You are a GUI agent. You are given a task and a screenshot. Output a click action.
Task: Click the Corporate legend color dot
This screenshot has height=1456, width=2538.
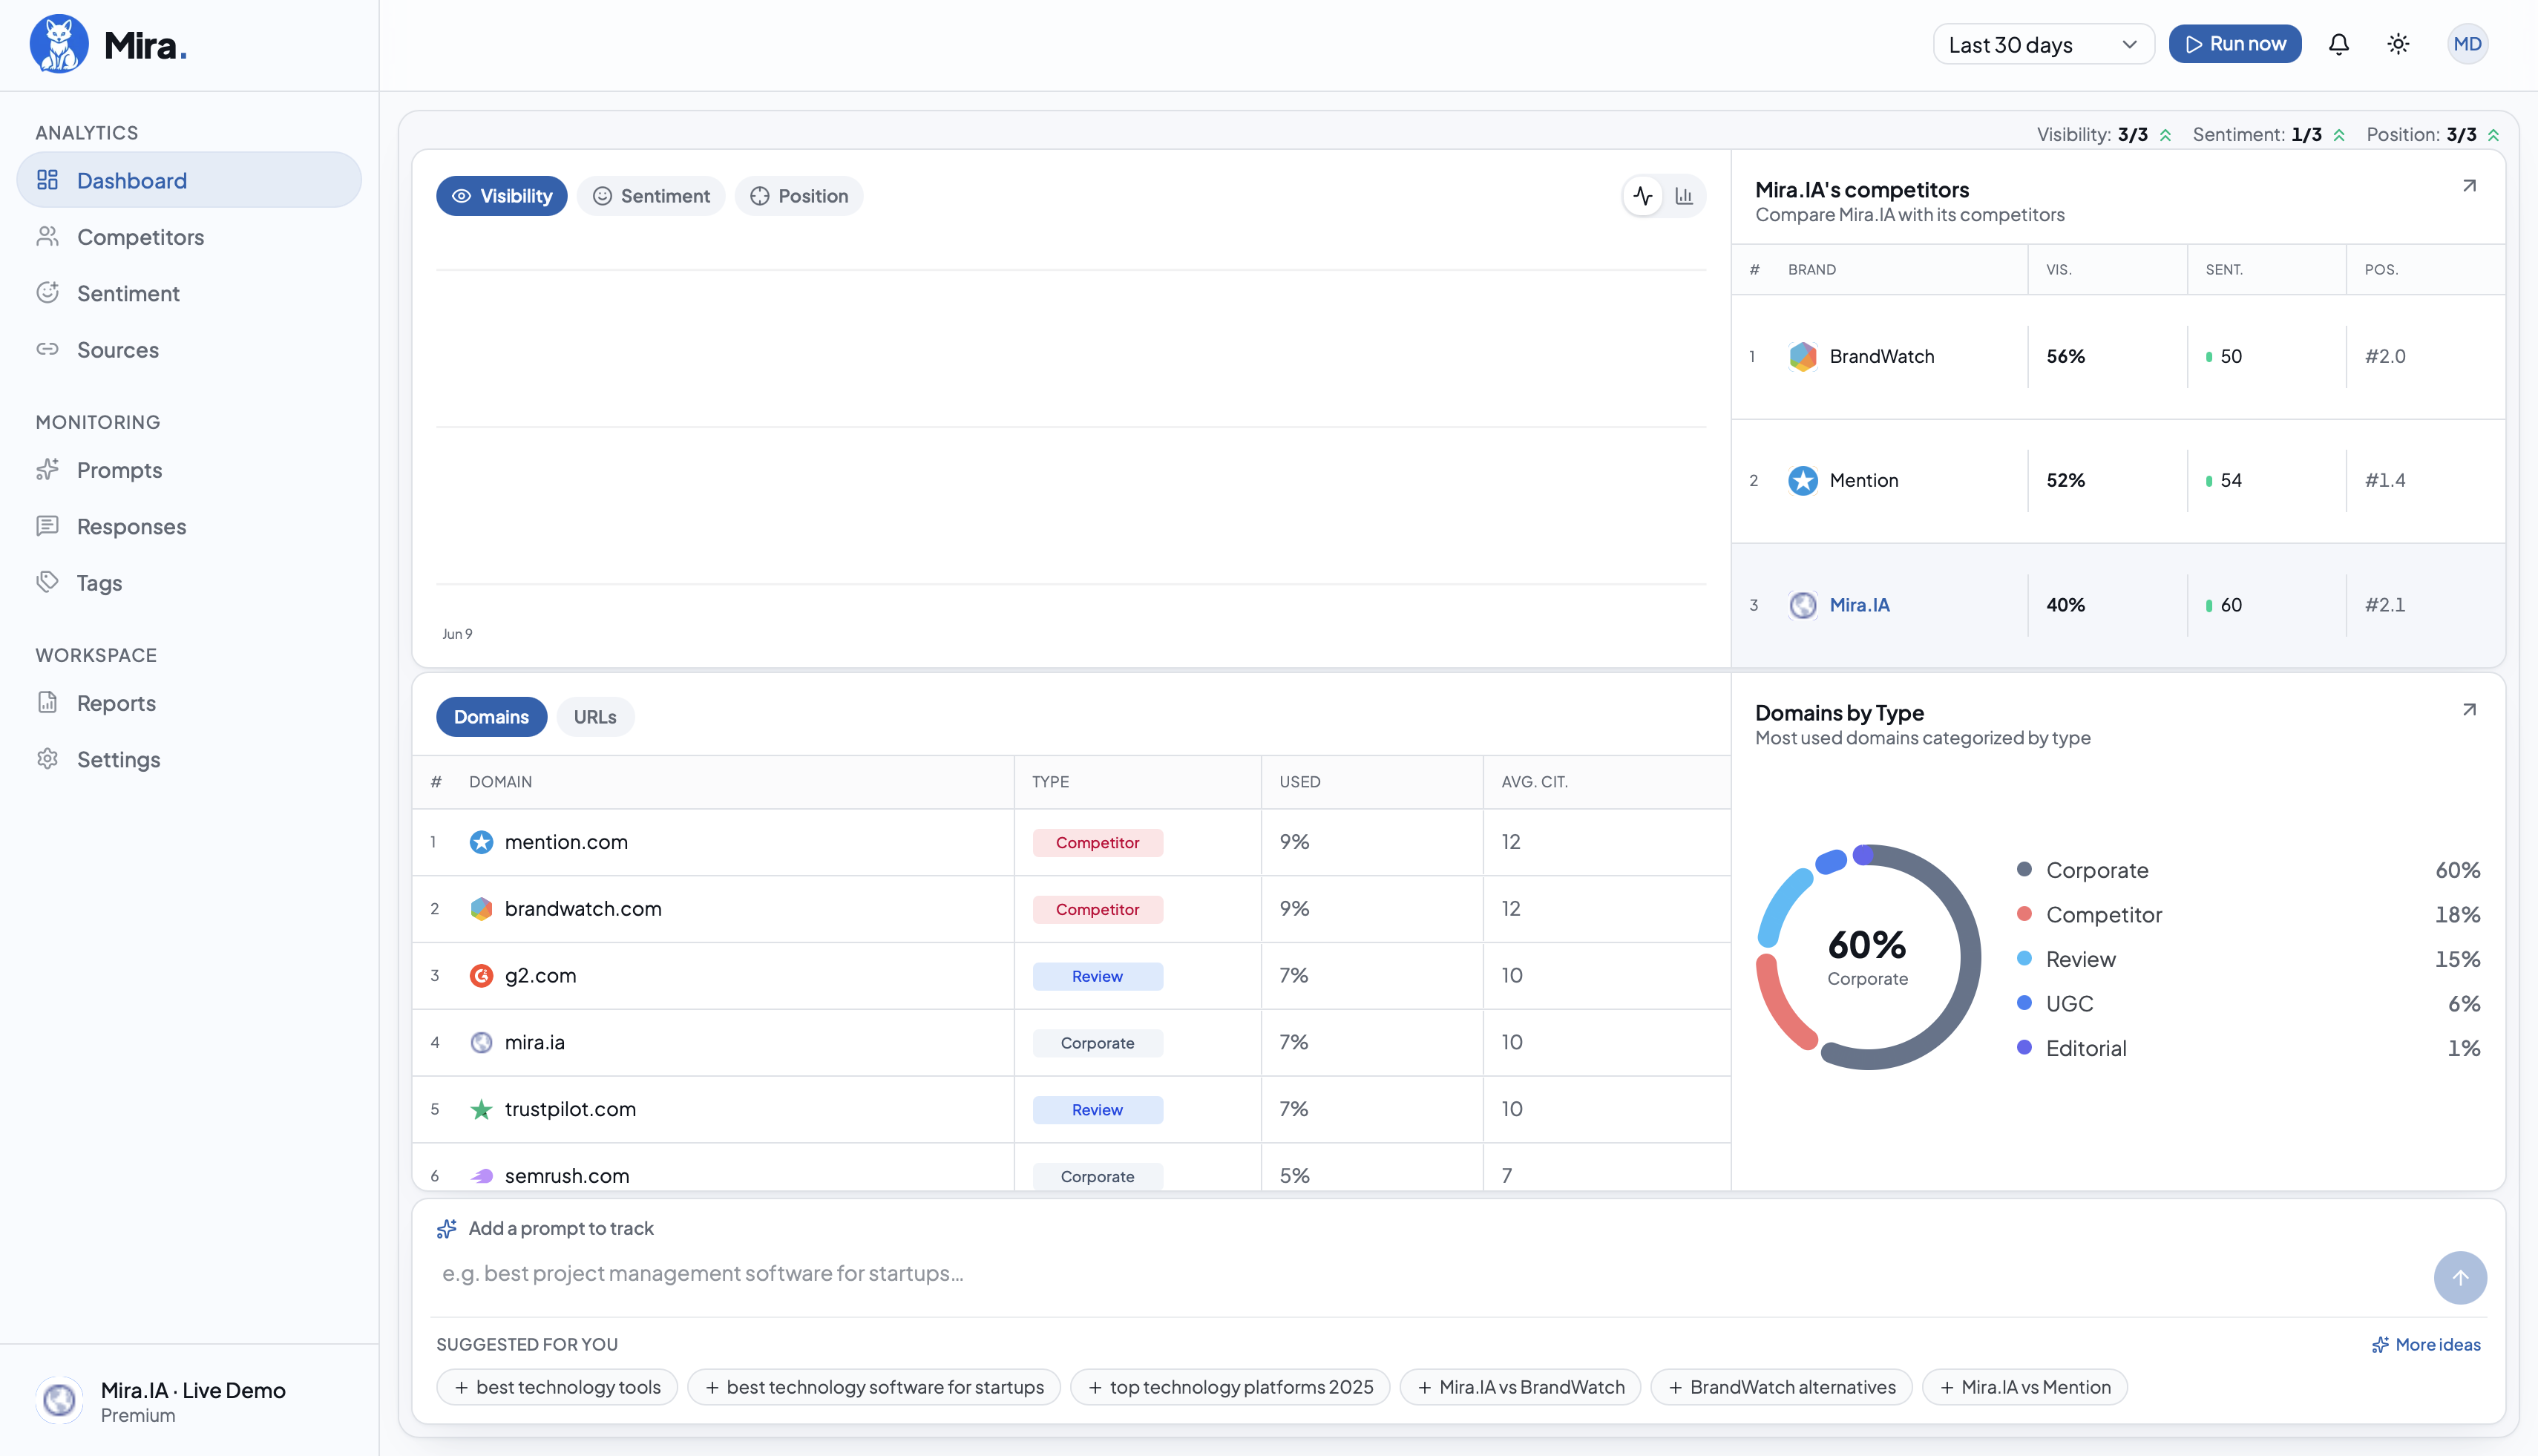pyautogui.click(x=2024, y=870)
